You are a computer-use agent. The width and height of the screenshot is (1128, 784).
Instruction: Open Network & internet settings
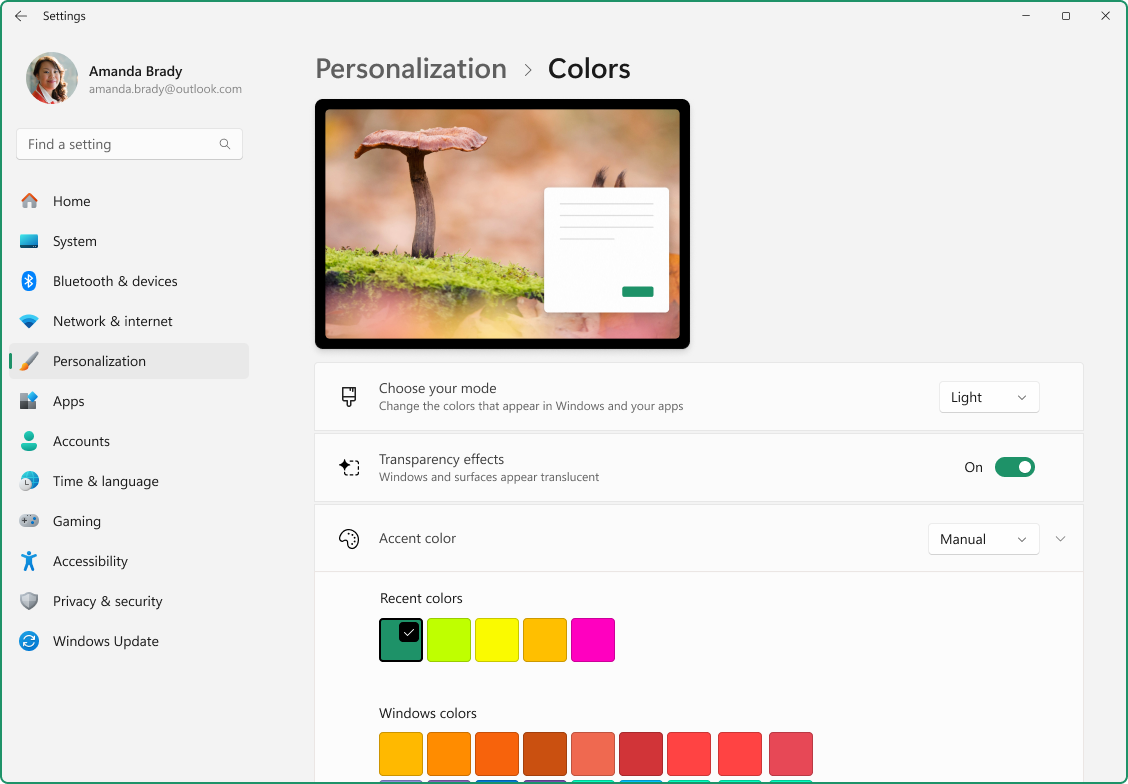tap(112, 321)
